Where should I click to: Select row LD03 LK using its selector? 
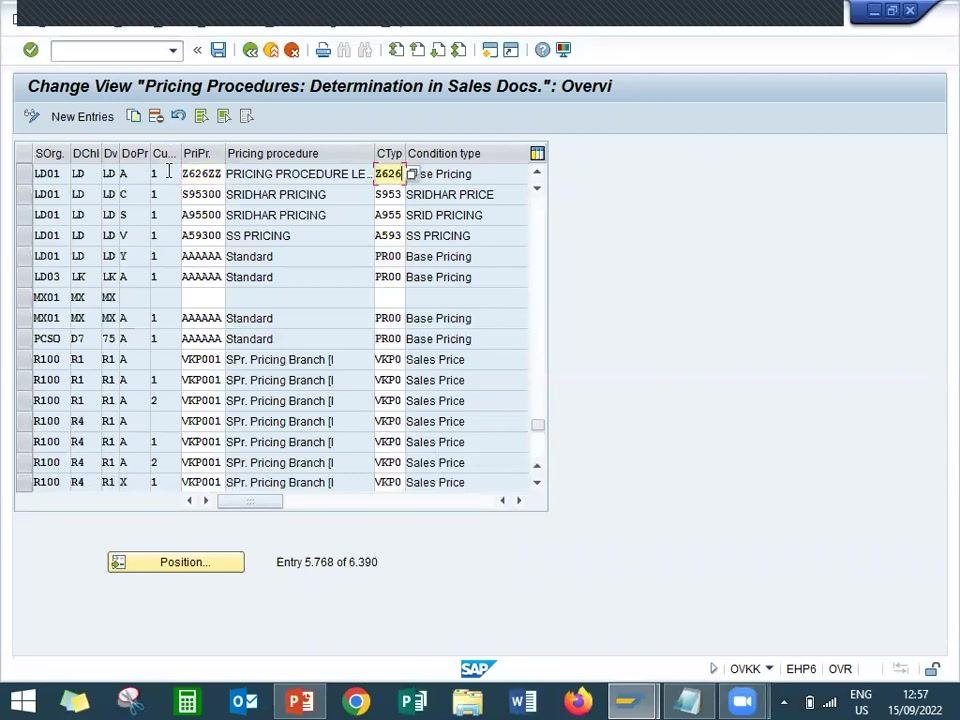coord(24,277)
